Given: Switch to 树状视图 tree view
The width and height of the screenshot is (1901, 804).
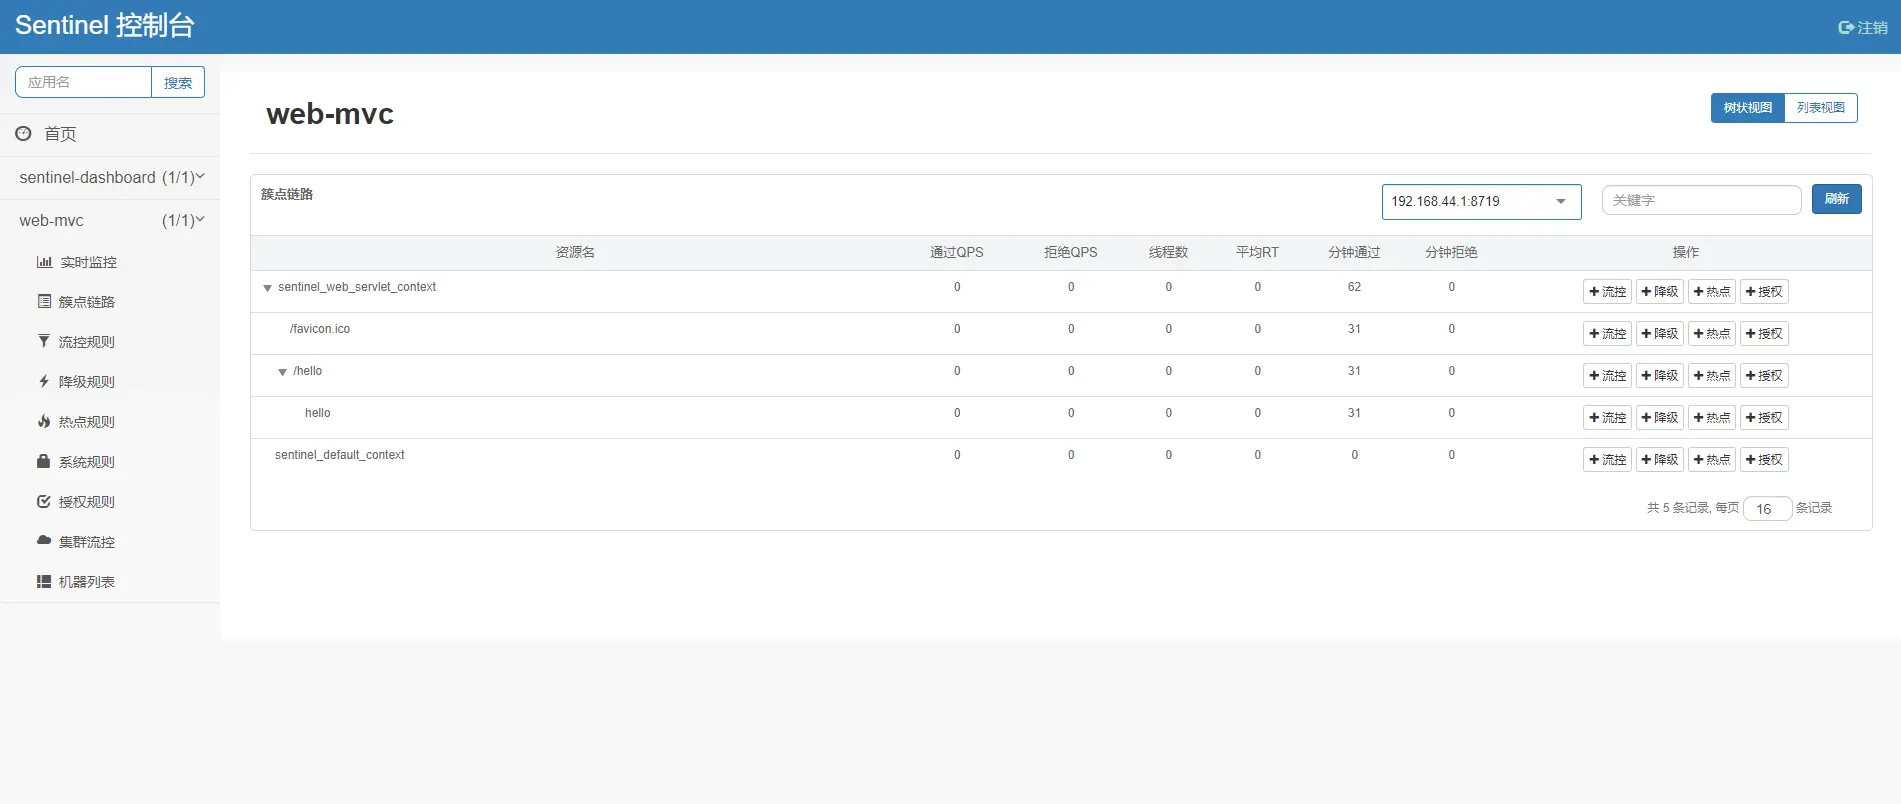Looking at the screenshot, I should tap(1747, 108).
